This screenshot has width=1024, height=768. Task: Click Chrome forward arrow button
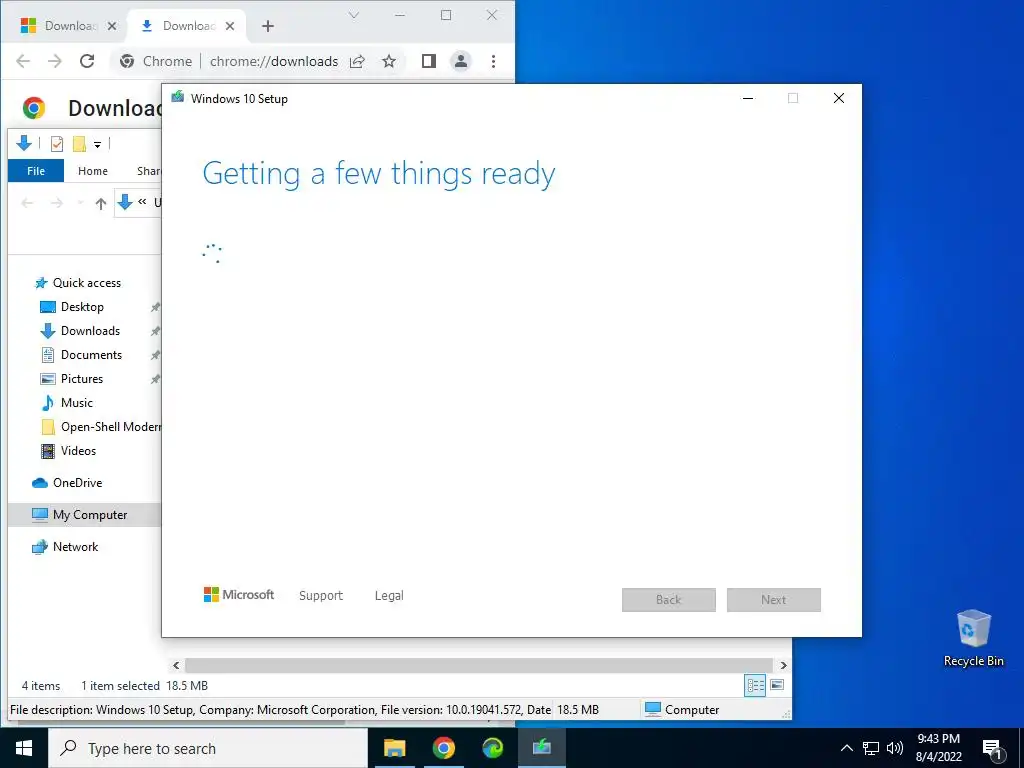click(x=55, y=61)
